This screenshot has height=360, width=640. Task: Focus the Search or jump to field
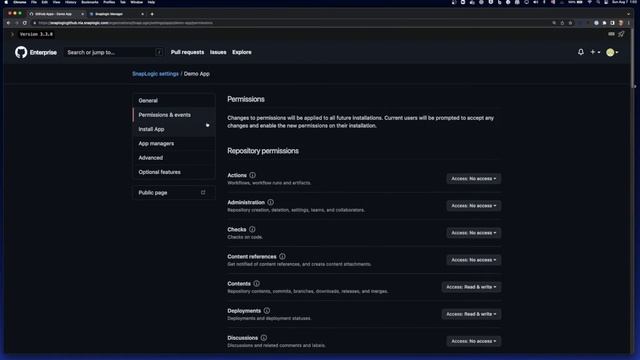coord(113,52)
